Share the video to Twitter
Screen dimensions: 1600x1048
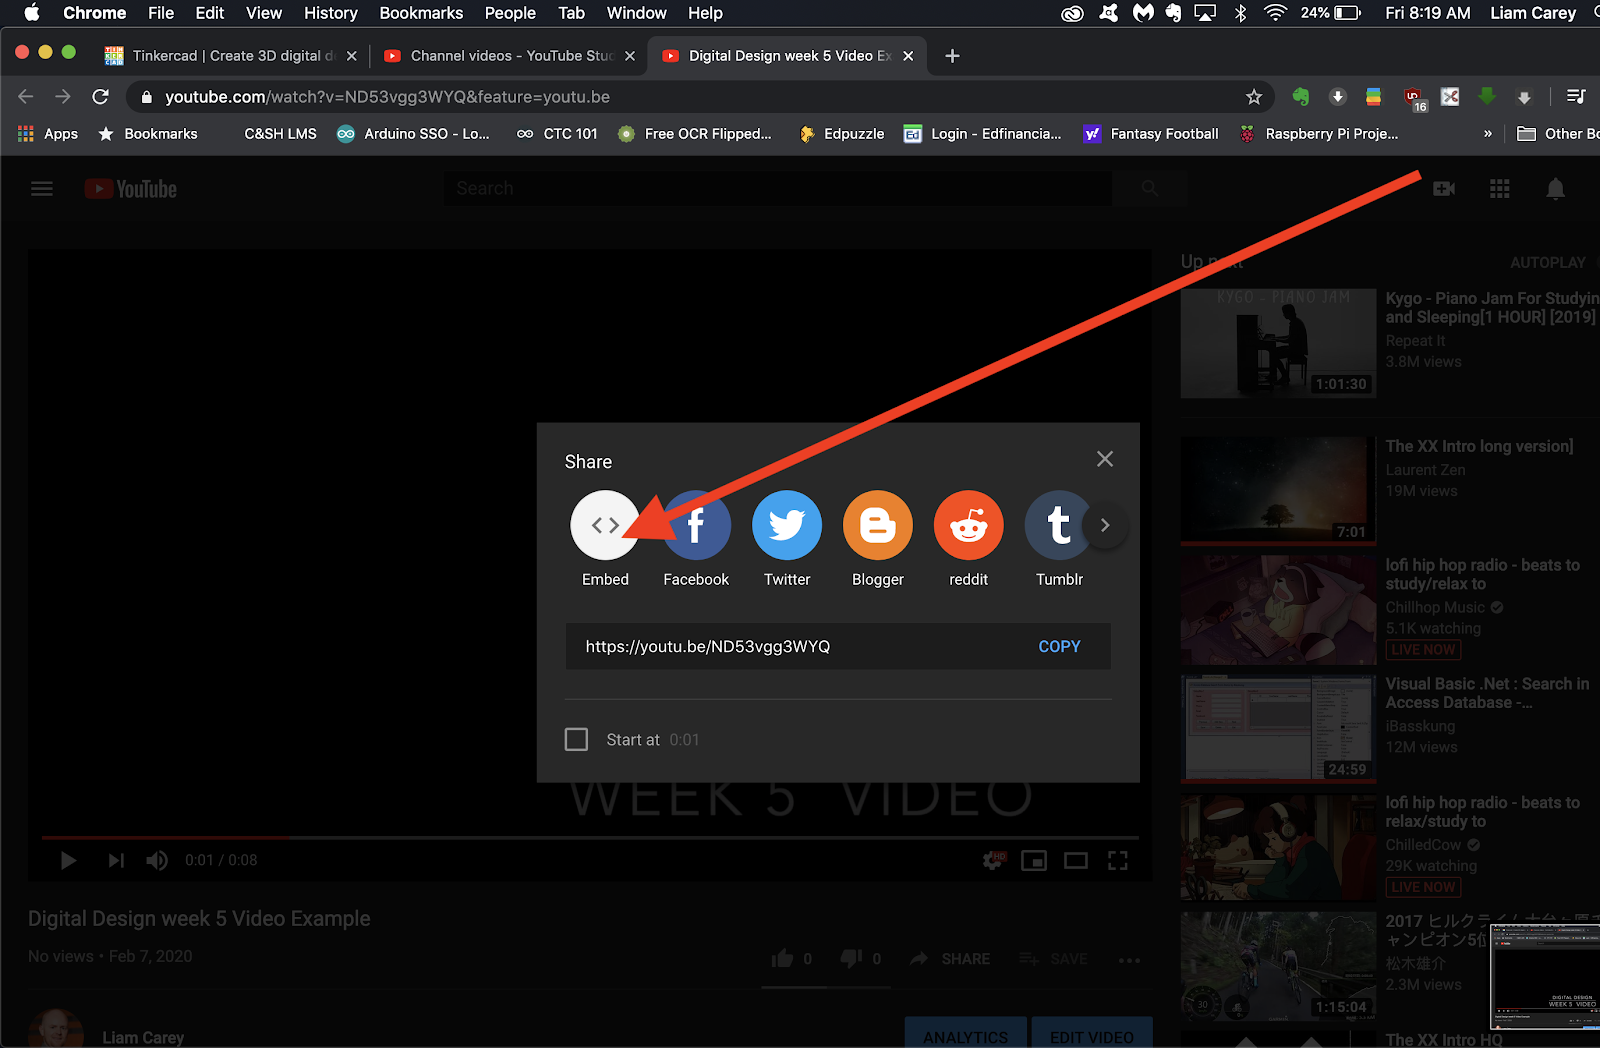pyautogui.click(x=787, y=525)
